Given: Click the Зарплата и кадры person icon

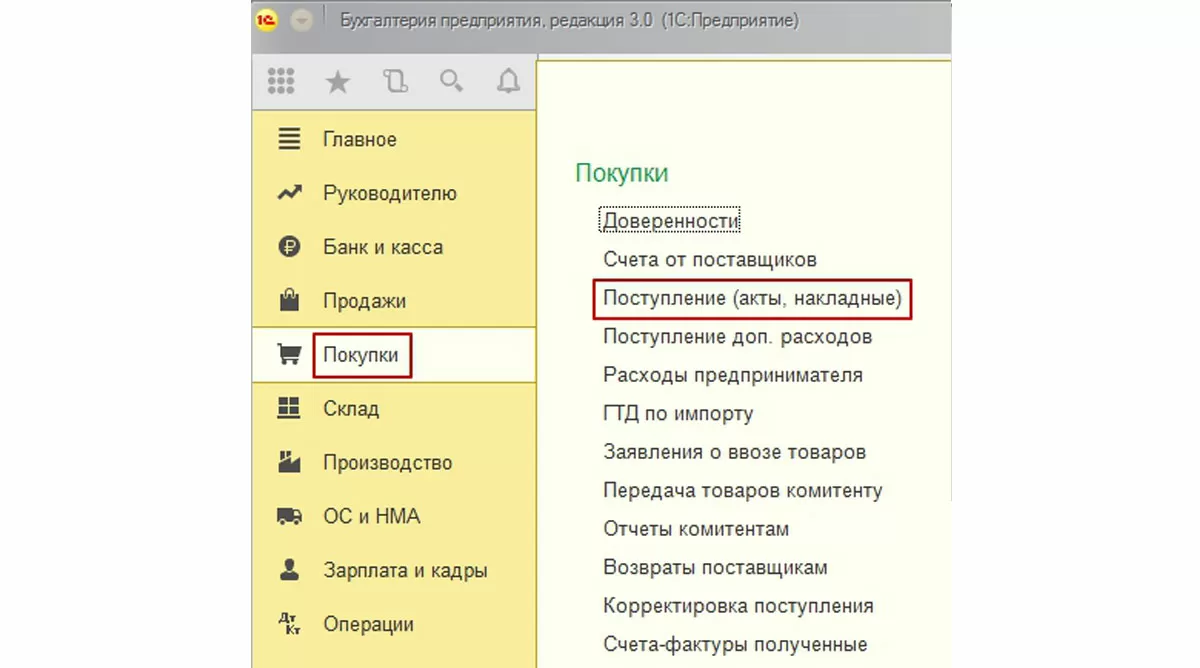Looking at the screenshot, I should click(x=289, y=570).
